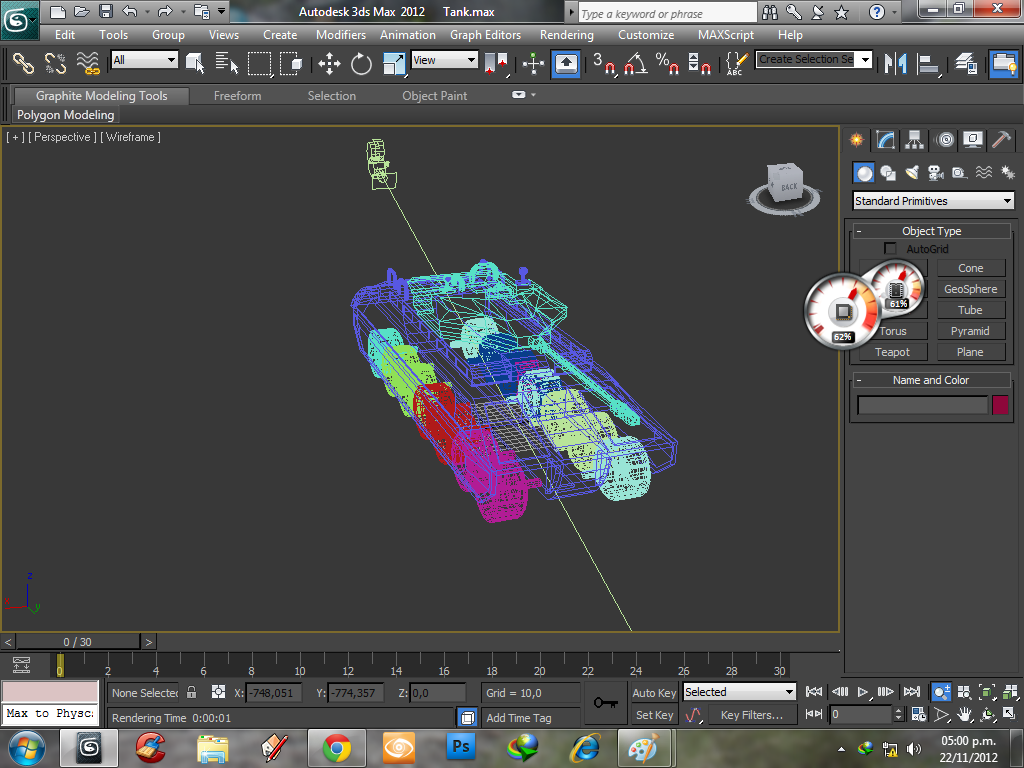
Task: Open the Selected key filter dropdown
Action: (x=739, y=692)
